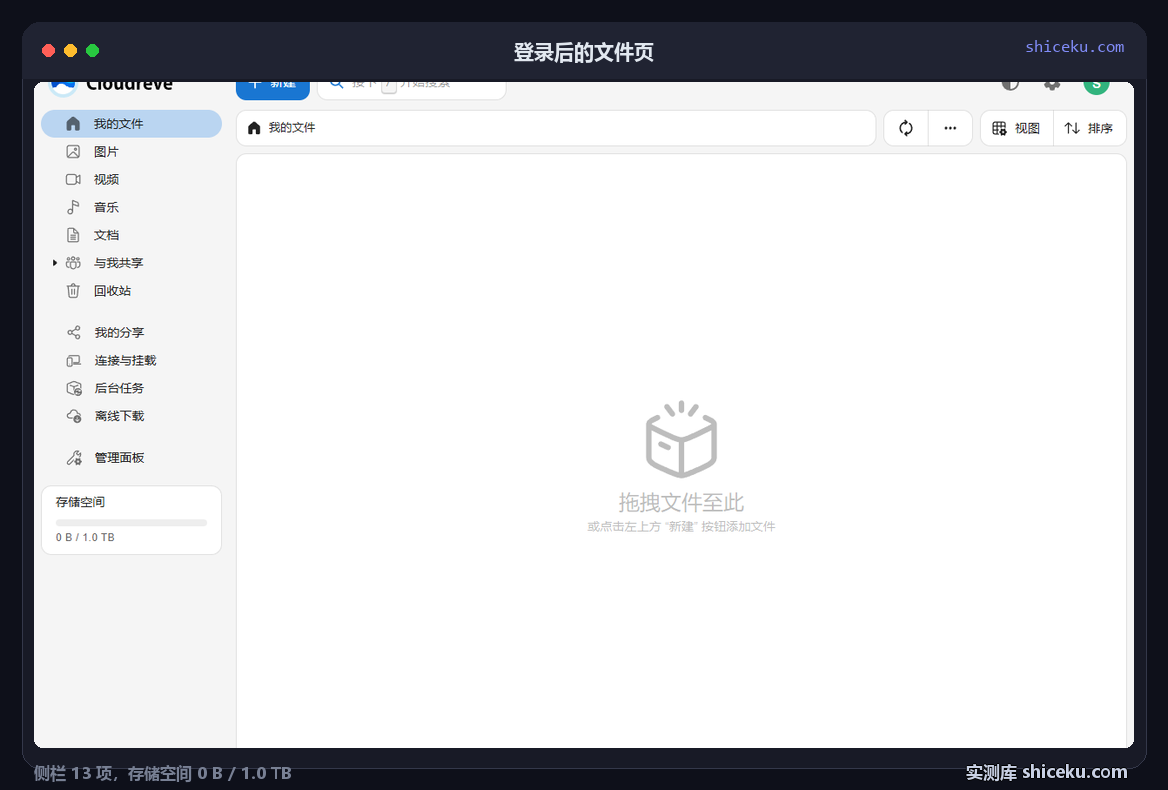Screen dimensions: 1168x790
Task: Click the red window close button
Action: pyautogui.click(x=48, y=51)
